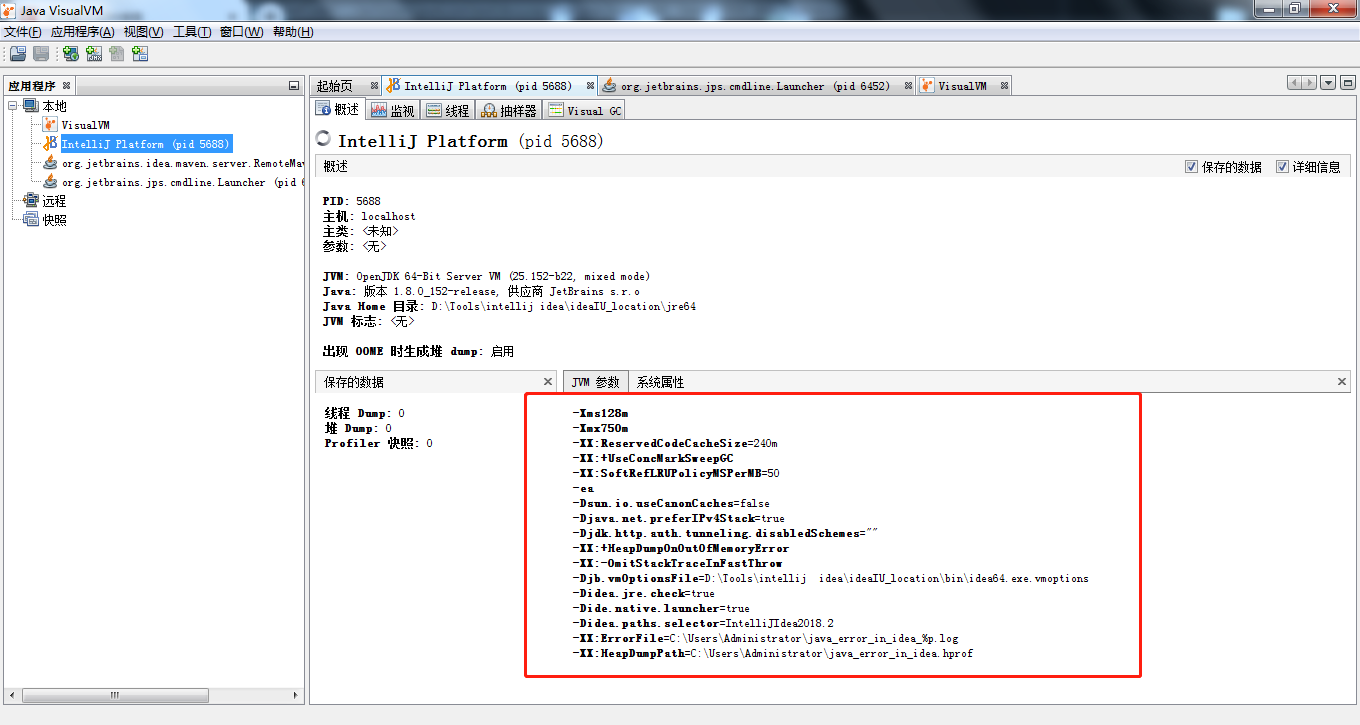This screenshot has width=1360, height=725.
Task: Click the VisualVM title bar app icon
Action: pos(10,10)
